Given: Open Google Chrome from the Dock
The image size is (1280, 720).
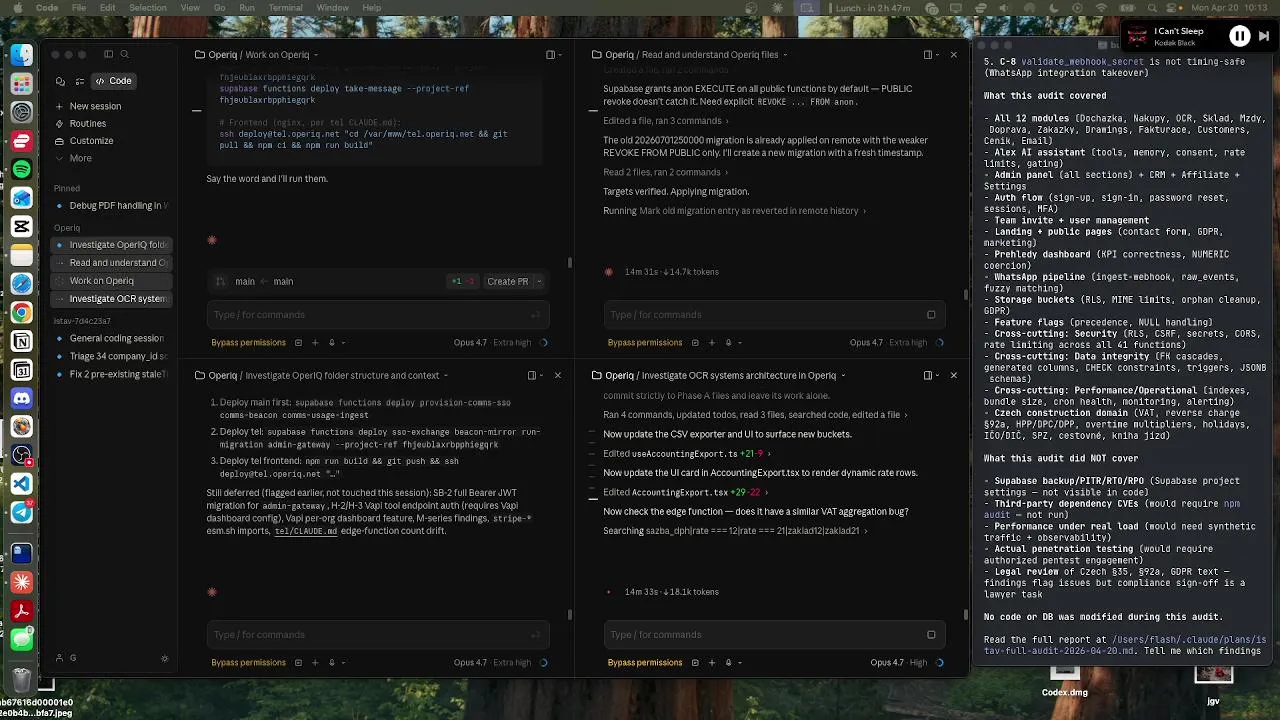Looking at the screenshot, I should pyautogui.click(x=21, y=313).
